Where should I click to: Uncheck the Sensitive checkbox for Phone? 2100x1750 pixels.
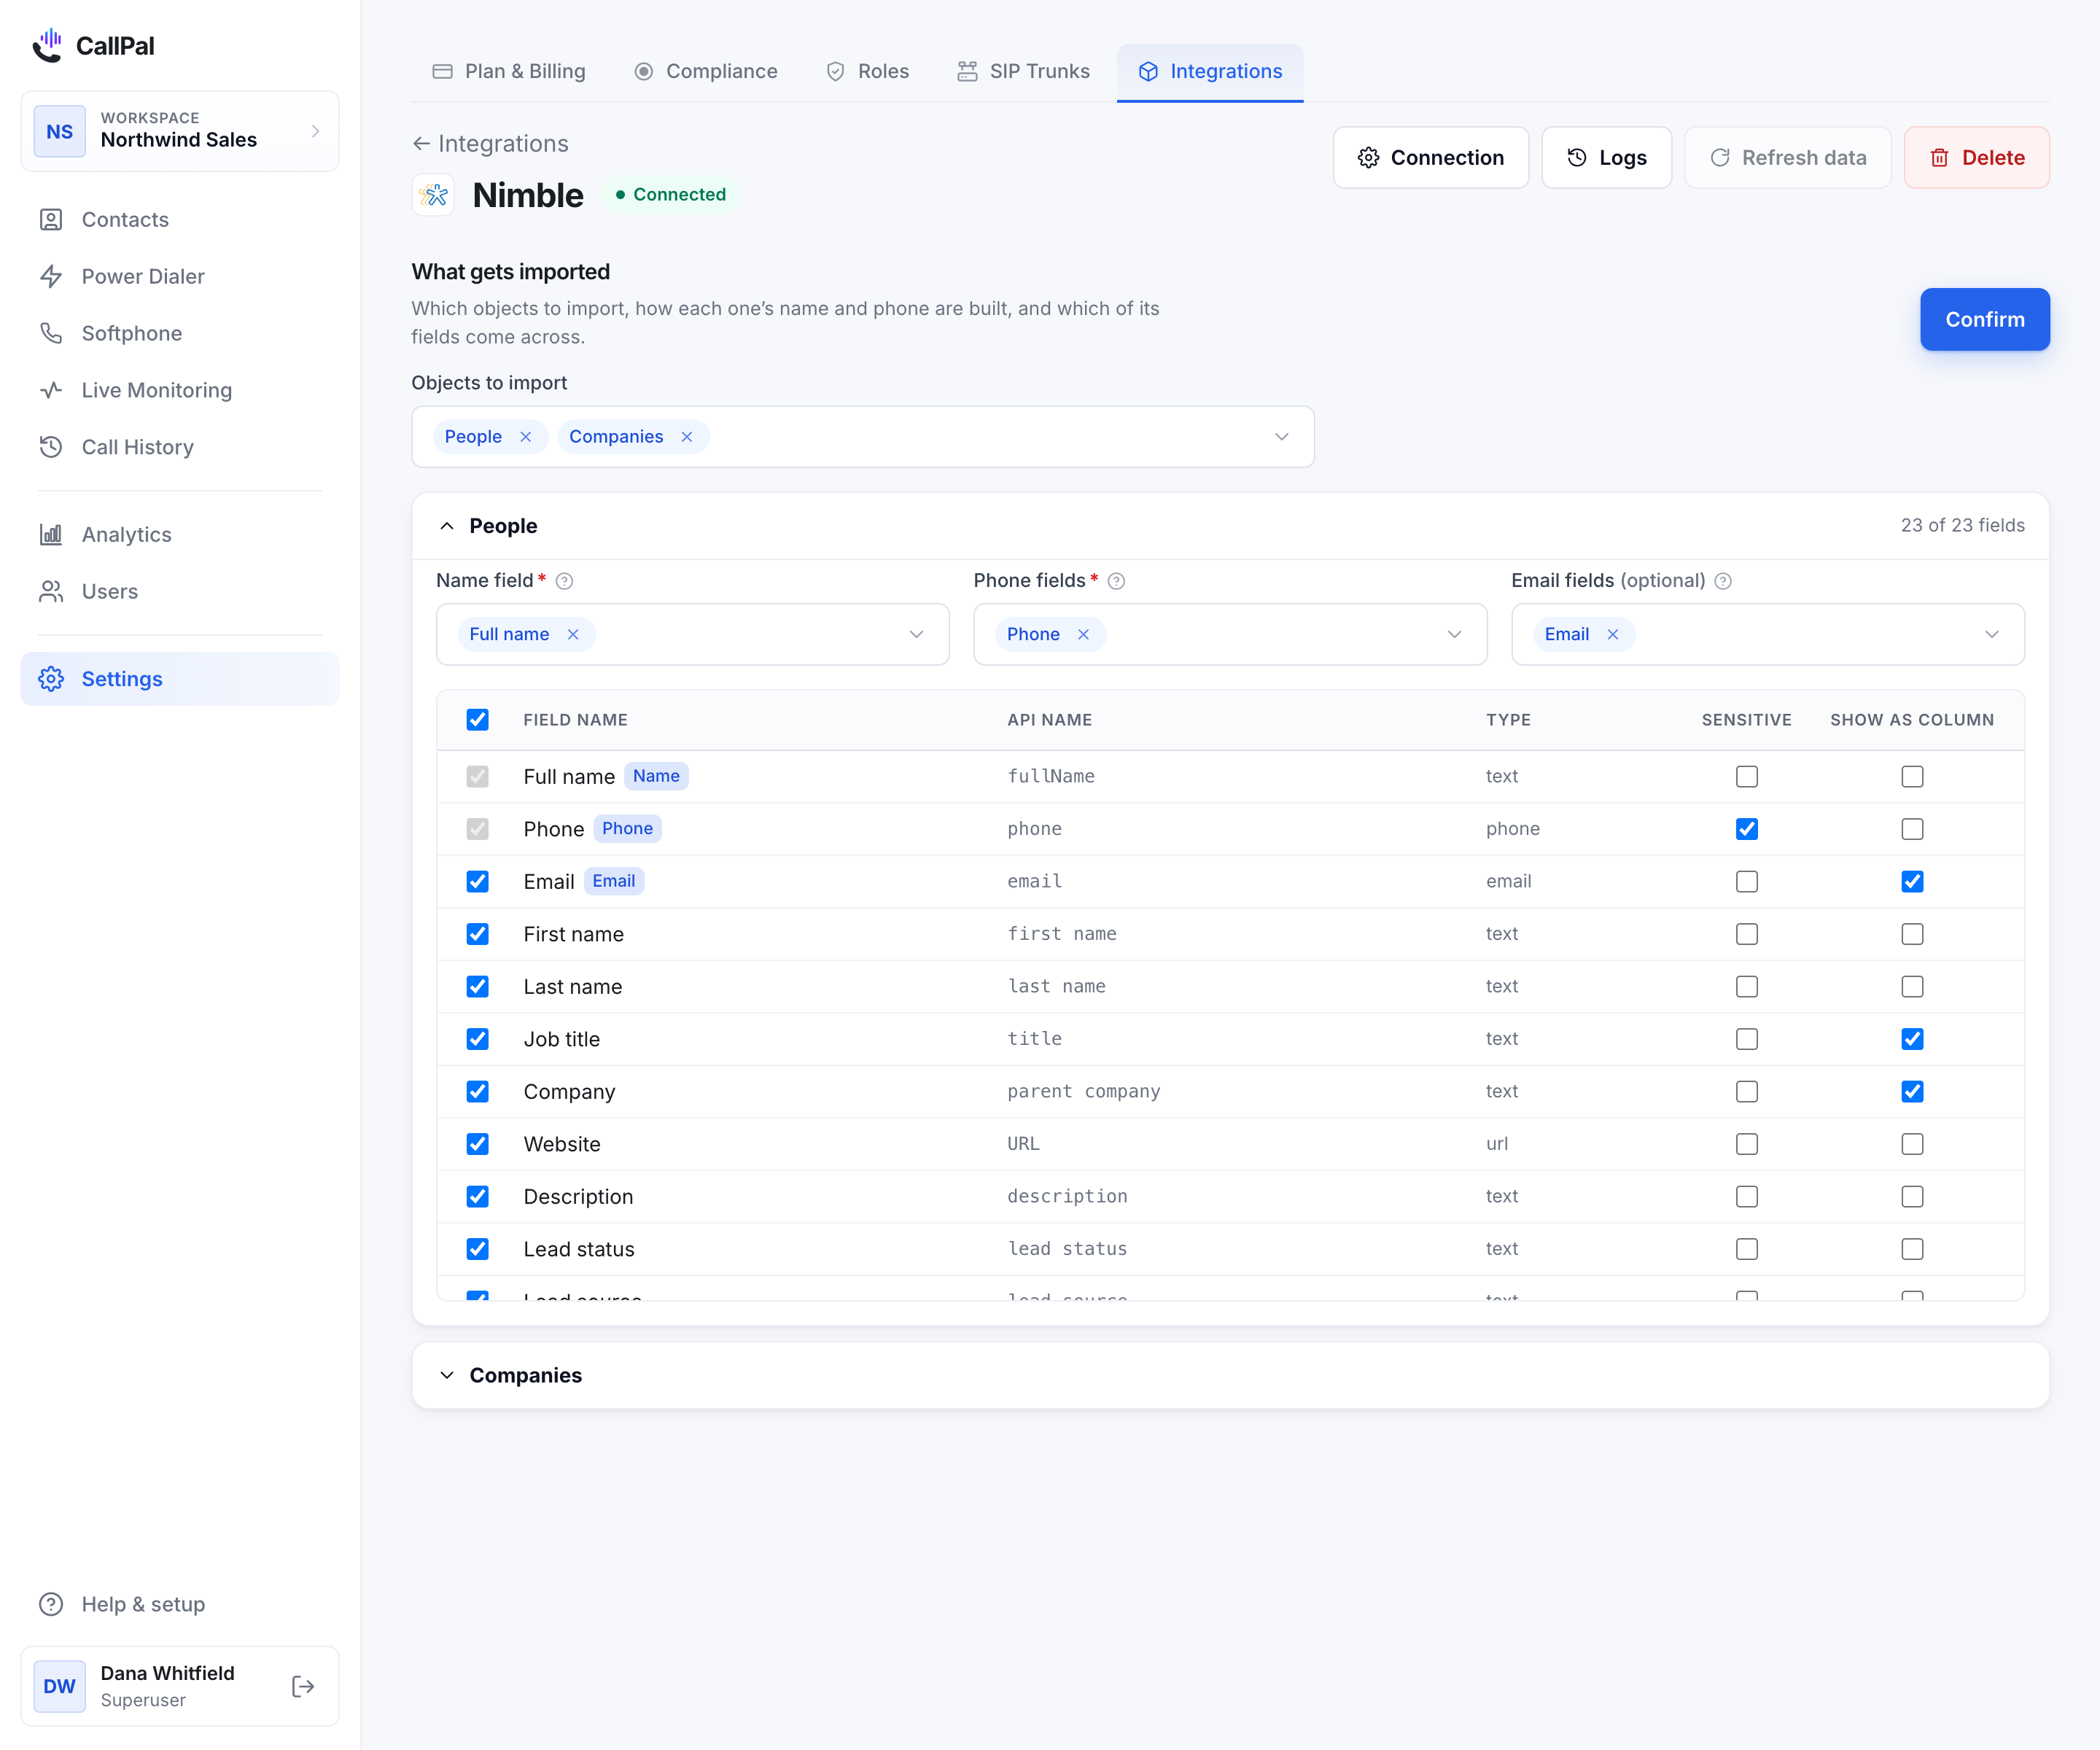1747,829
